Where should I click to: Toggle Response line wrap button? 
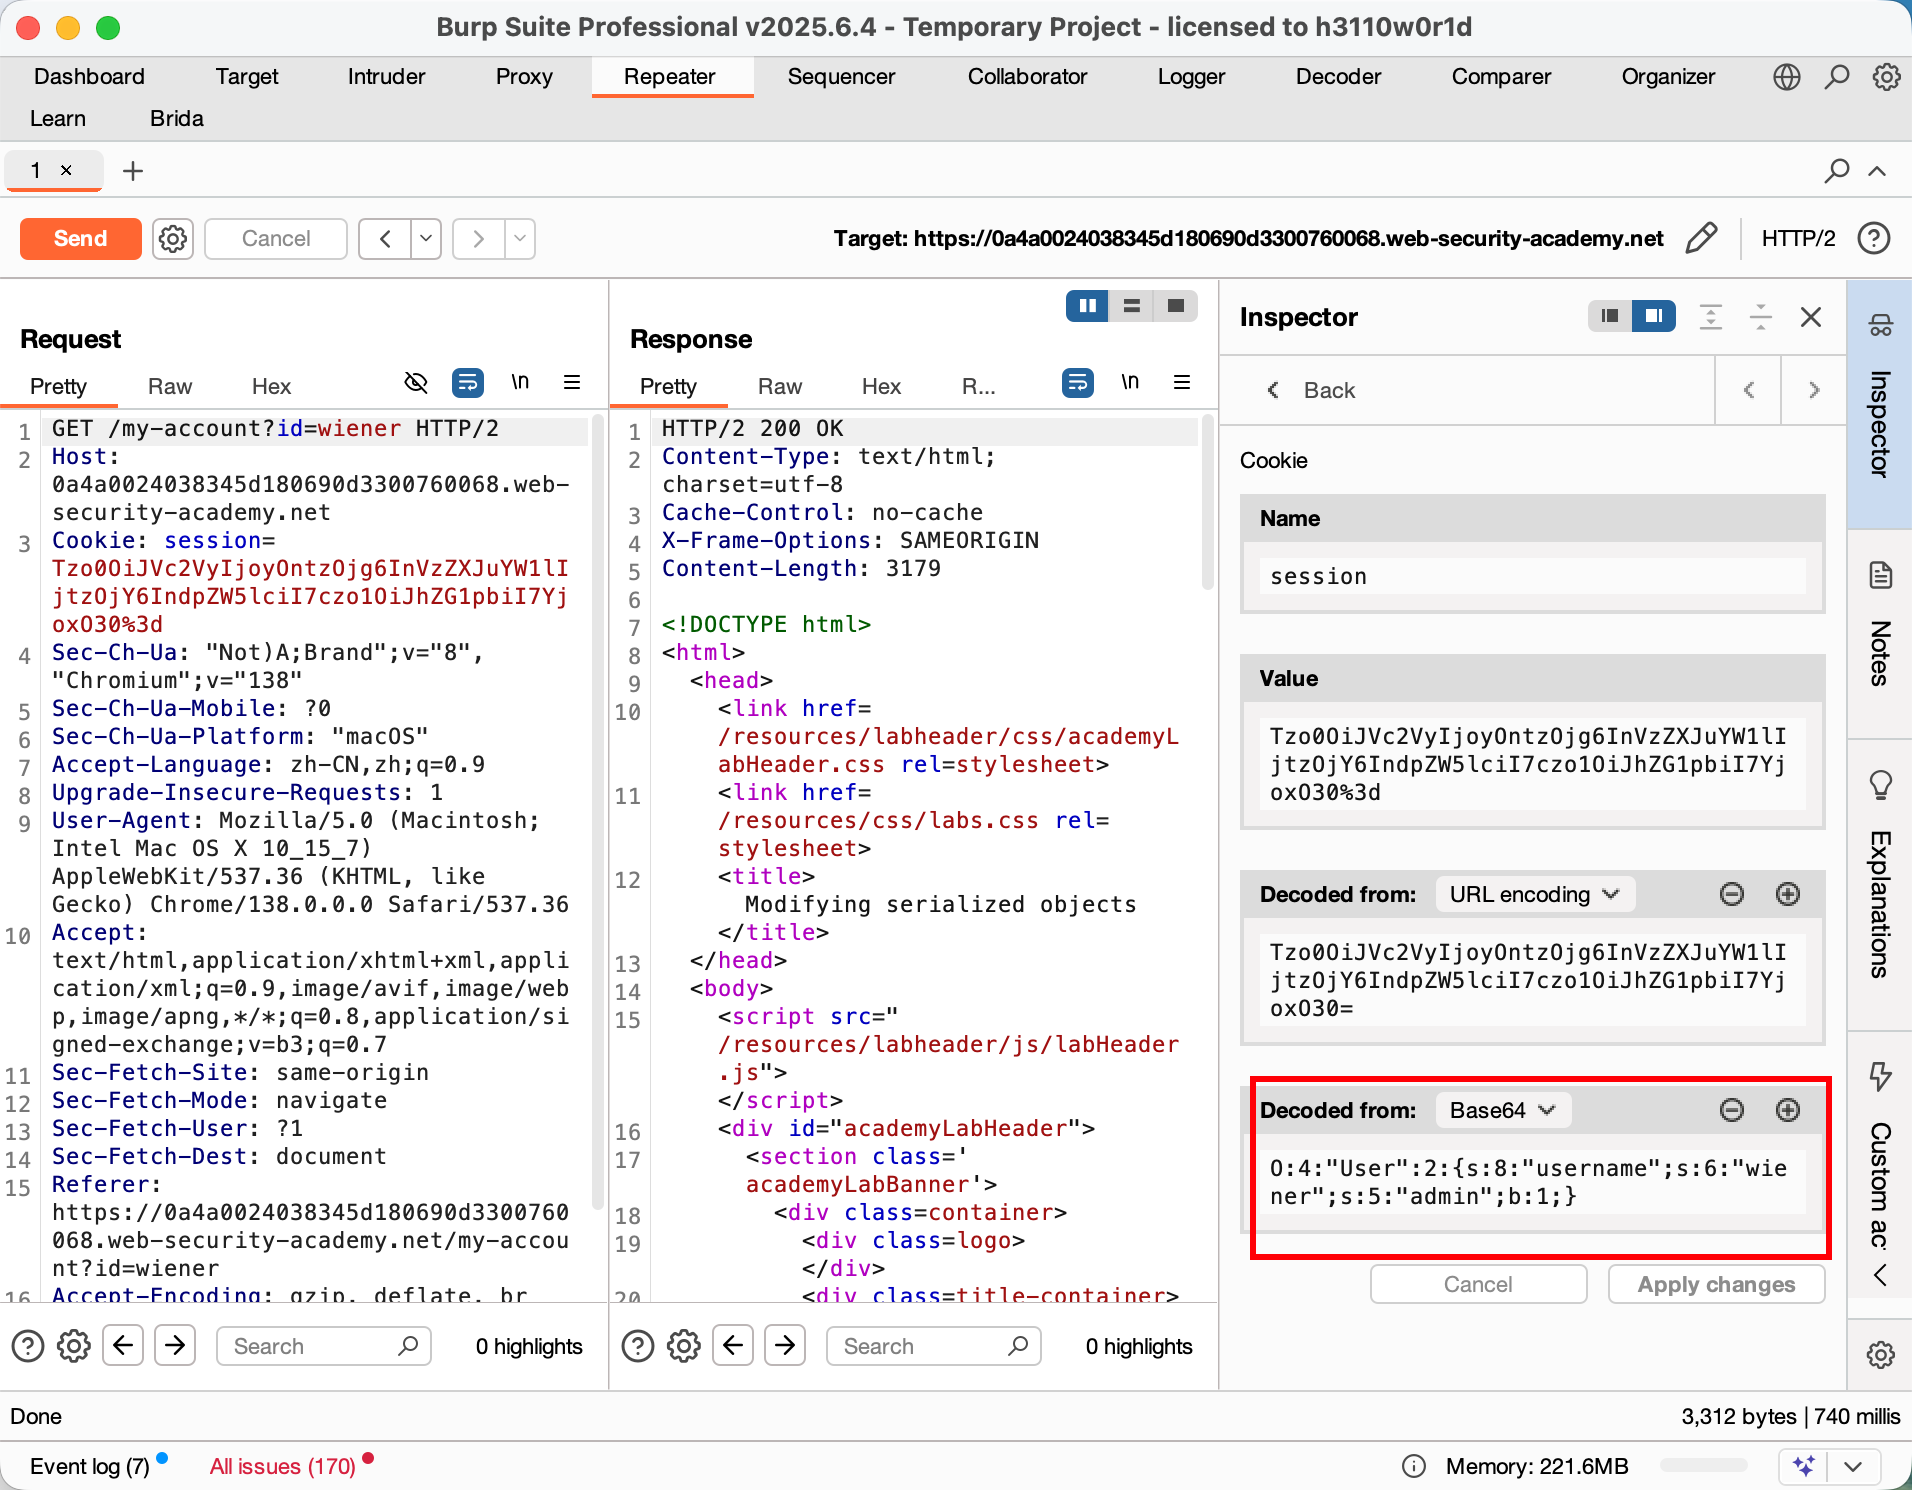1078,382
